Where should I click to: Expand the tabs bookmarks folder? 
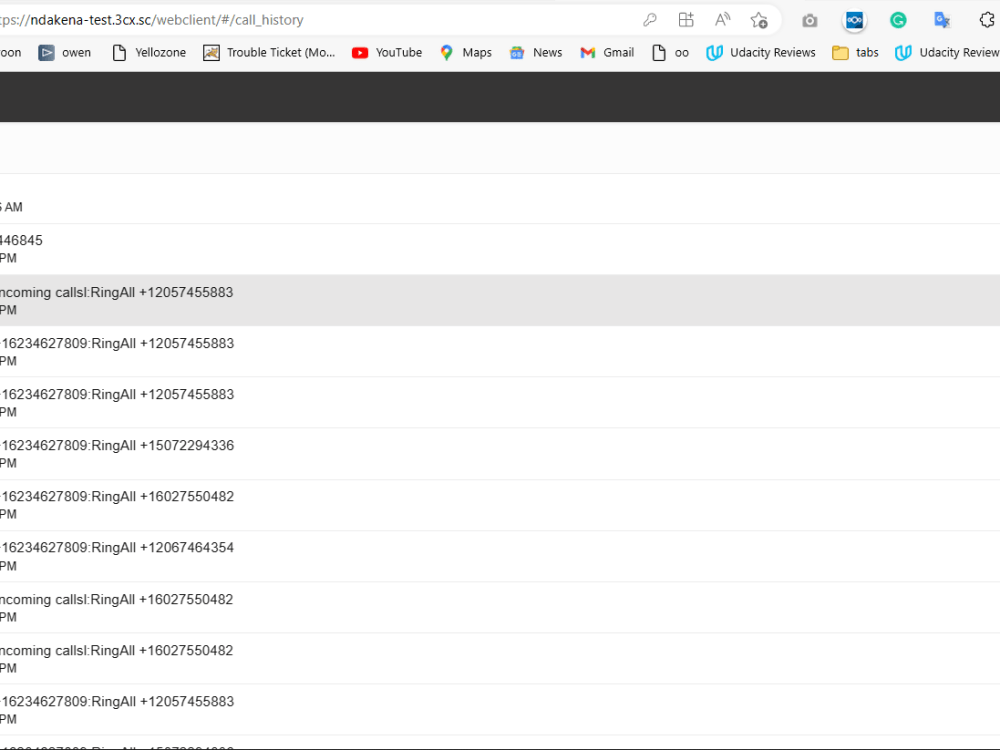(855, 52)
